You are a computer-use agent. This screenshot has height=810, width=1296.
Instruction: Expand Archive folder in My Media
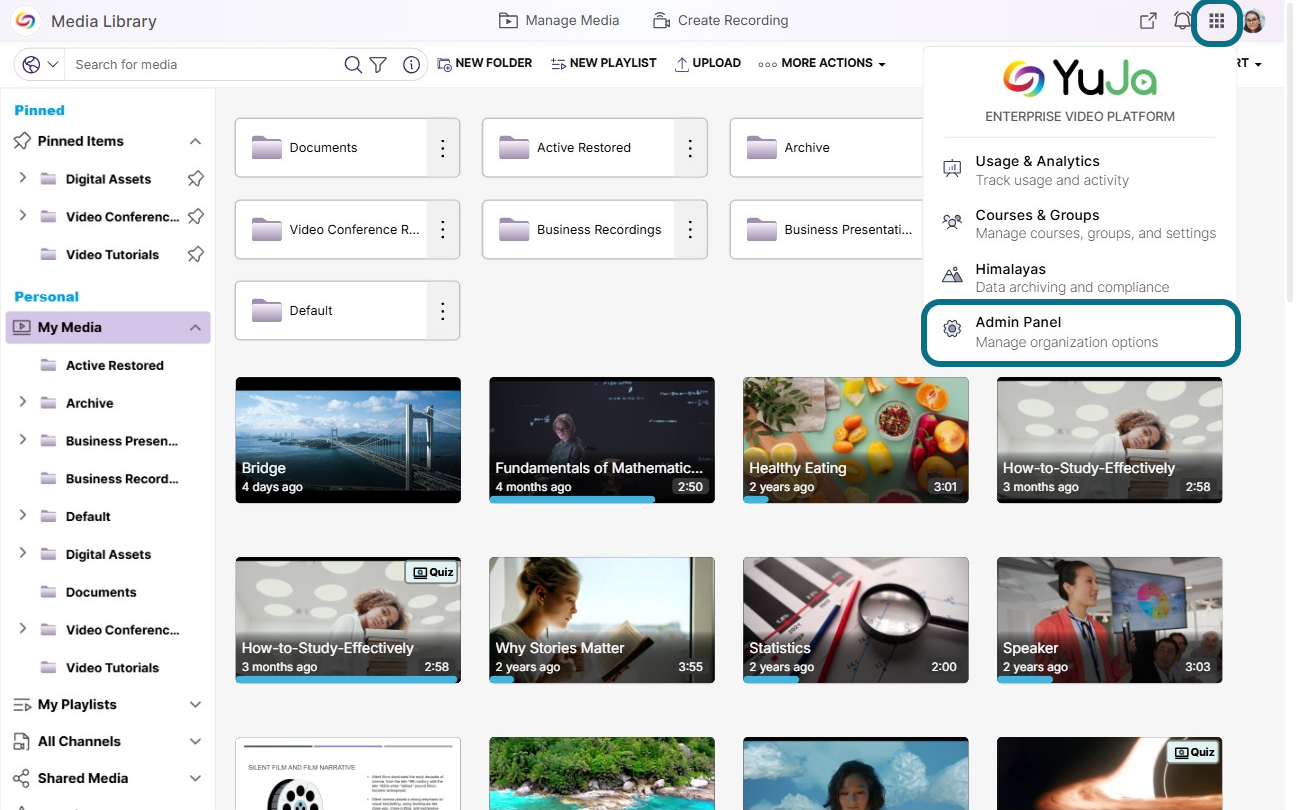23,402
